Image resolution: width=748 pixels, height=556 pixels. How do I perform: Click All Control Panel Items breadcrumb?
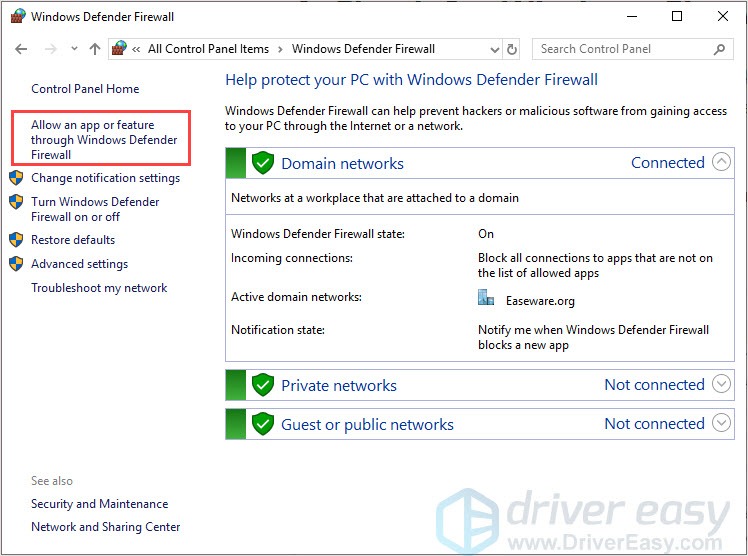pos(208,49)
